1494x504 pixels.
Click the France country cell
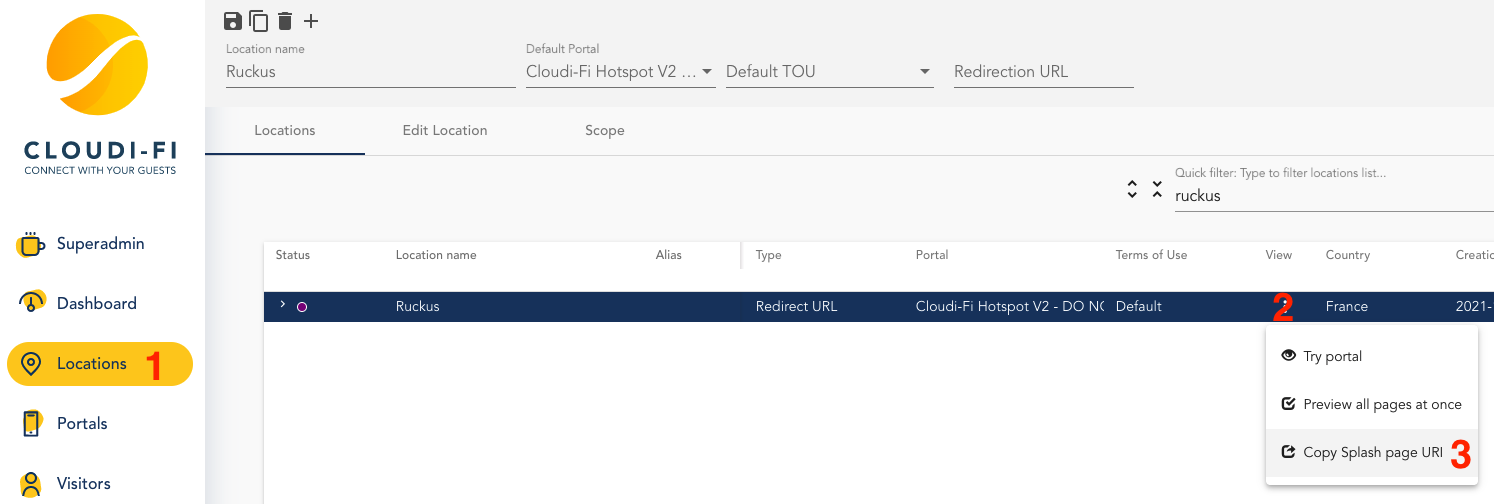click(x=1347, y=307)
